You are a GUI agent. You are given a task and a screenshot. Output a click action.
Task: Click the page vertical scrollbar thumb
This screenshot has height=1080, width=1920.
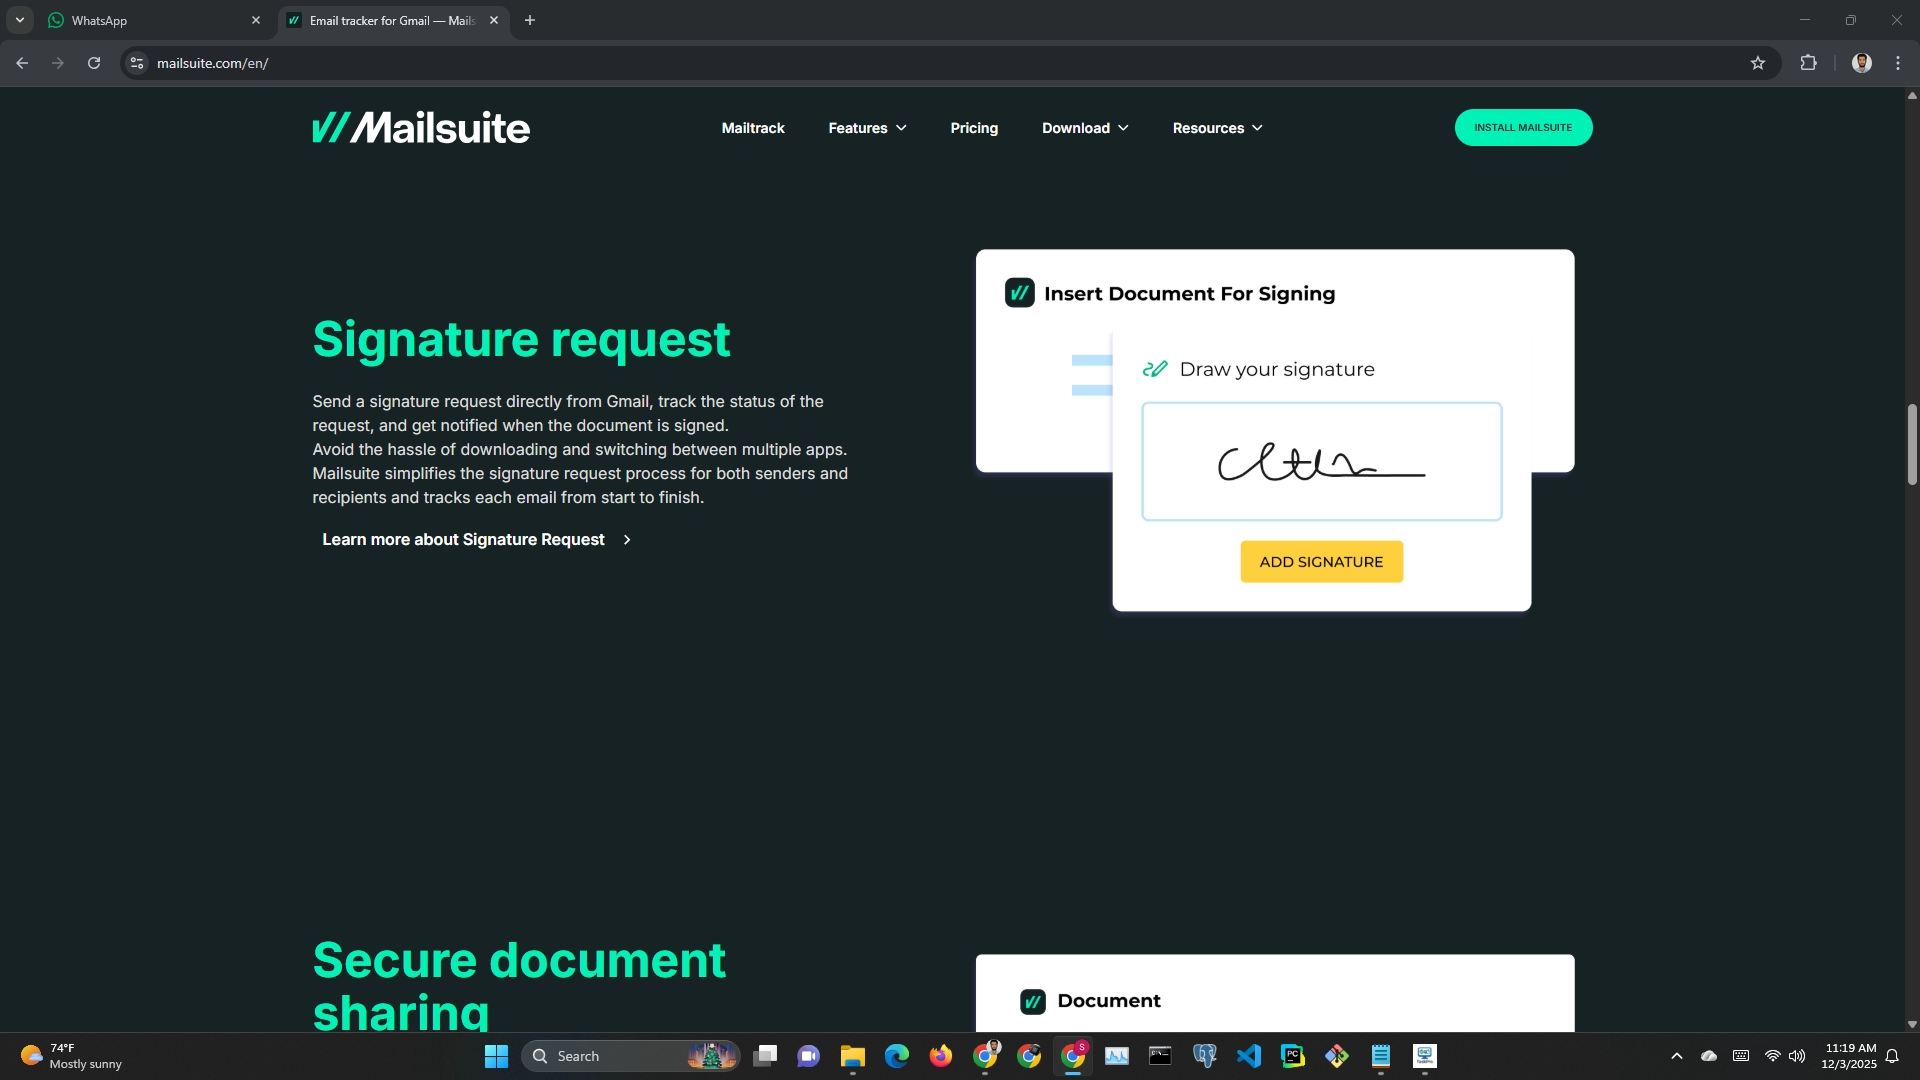tap(1911, 445)
